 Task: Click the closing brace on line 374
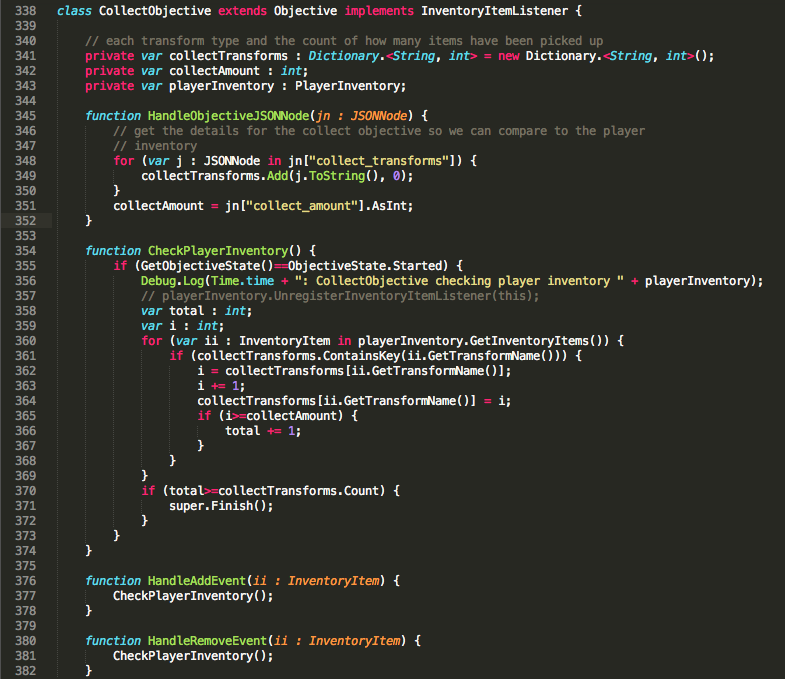click(89, 551)
